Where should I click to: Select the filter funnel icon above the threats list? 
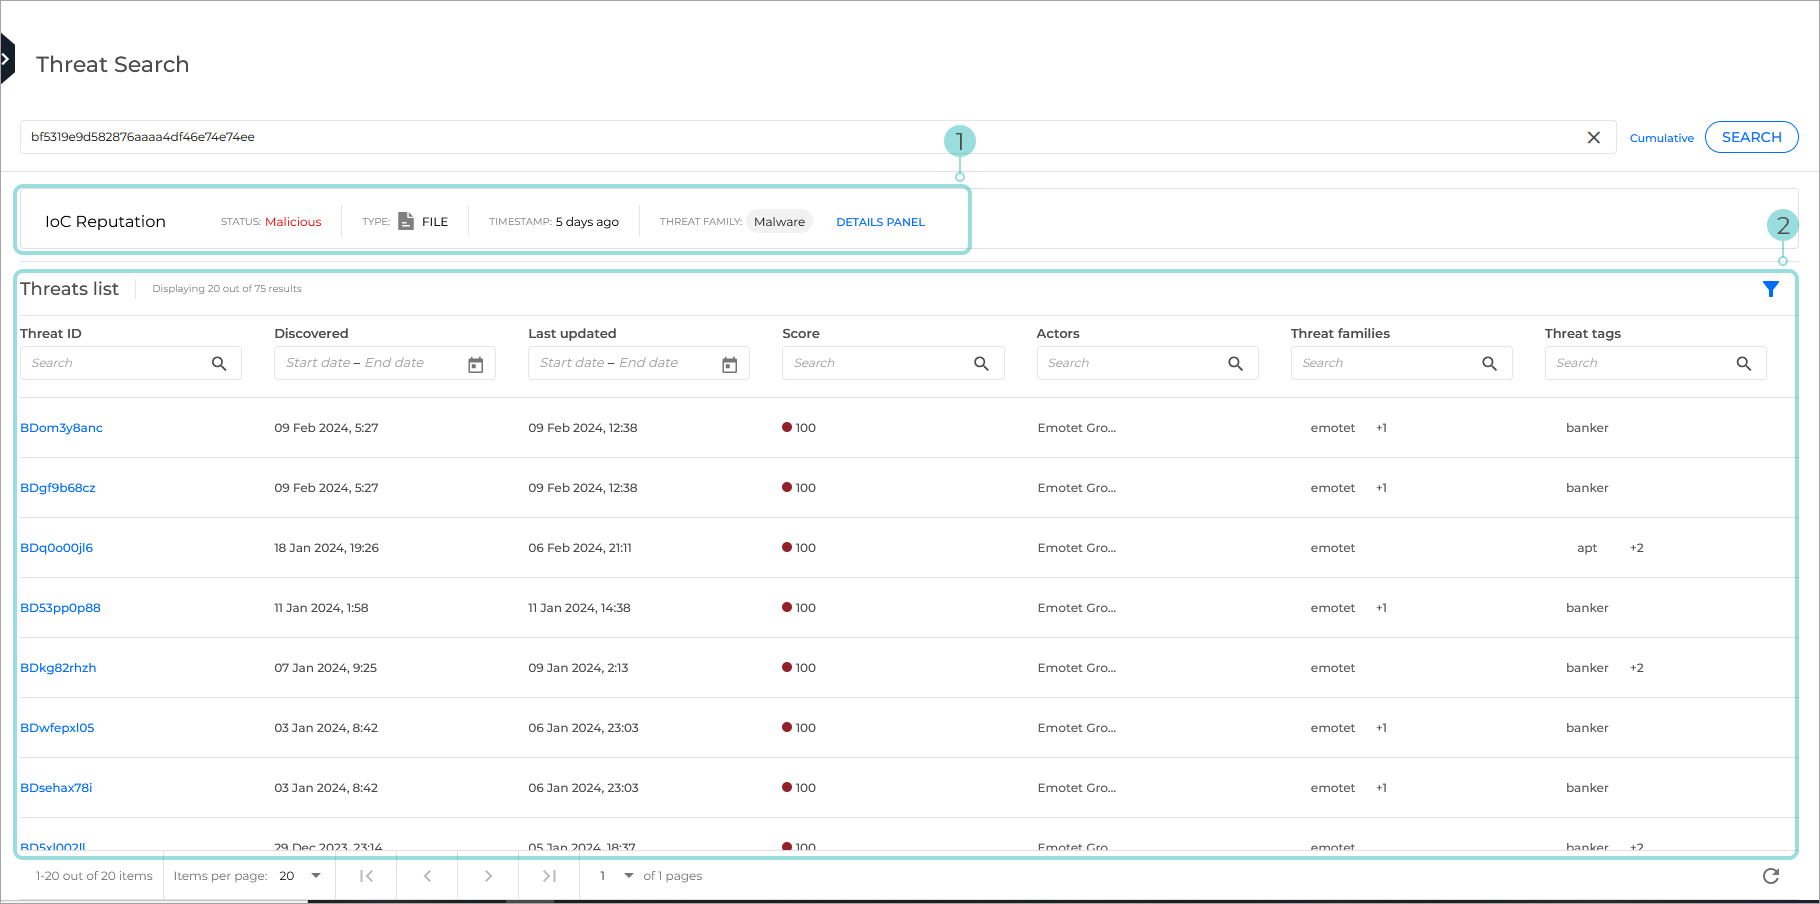[x=1771, y=289]
